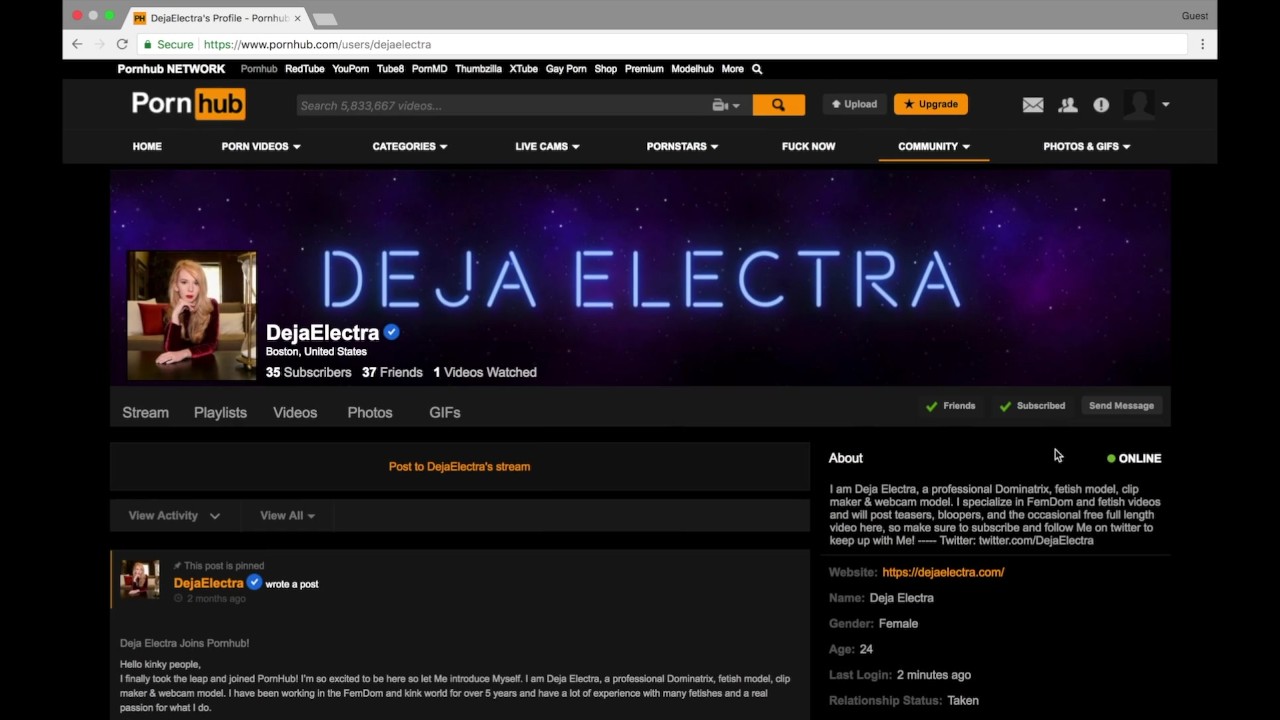This screenshot has width=1280, height=720.
Task: Click the orange search magnifier button
Action: click(x=778, y=105)
